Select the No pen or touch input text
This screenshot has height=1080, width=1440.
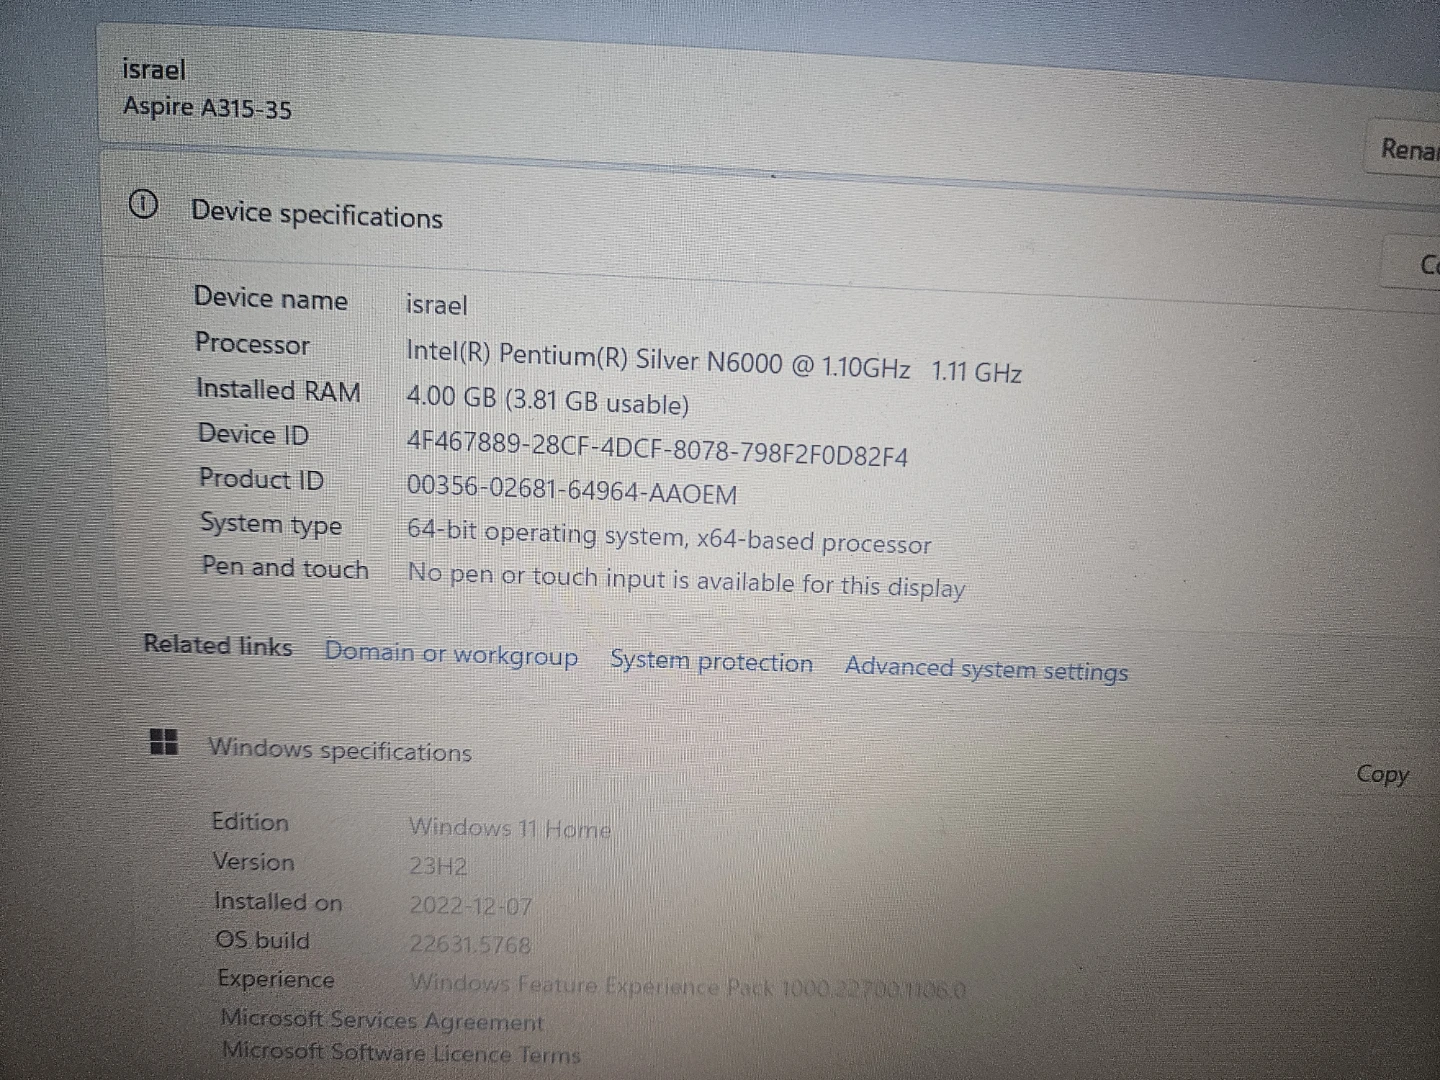(x=686, y=580)
